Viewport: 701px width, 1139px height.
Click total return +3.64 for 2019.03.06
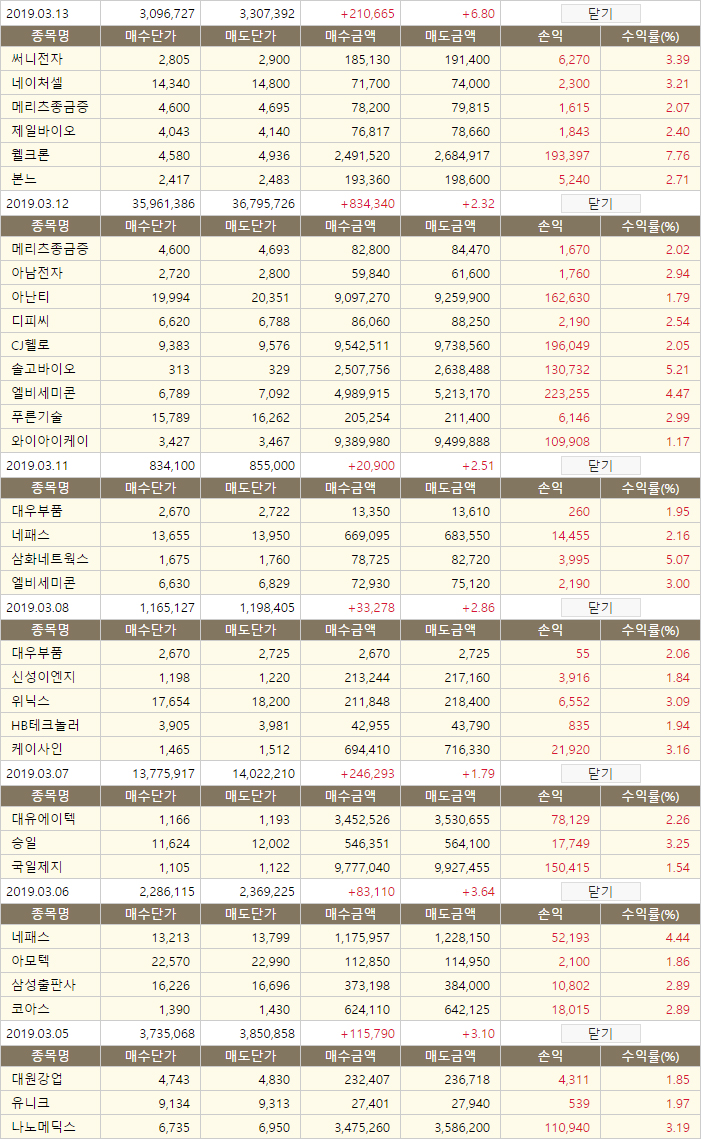[x=478, y=891]
